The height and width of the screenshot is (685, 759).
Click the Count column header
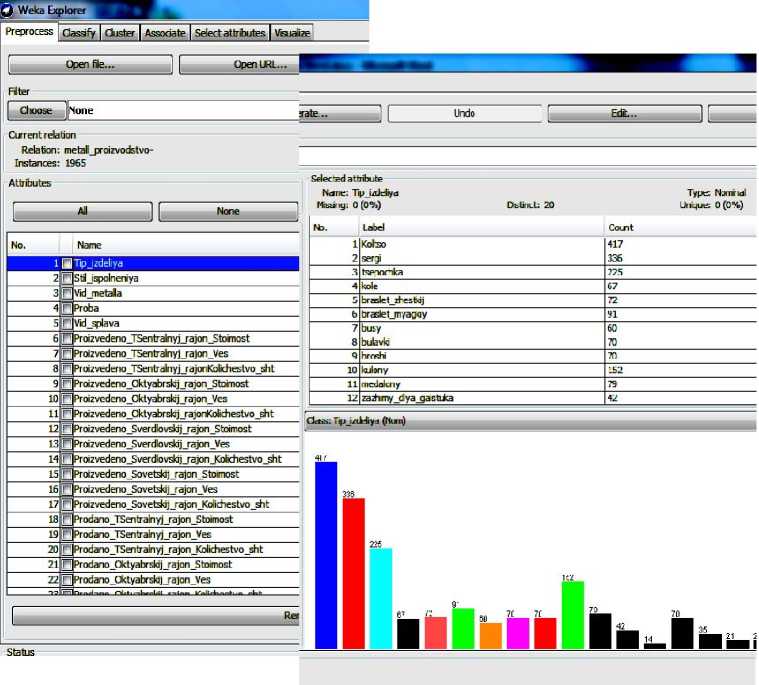(680, 228)
